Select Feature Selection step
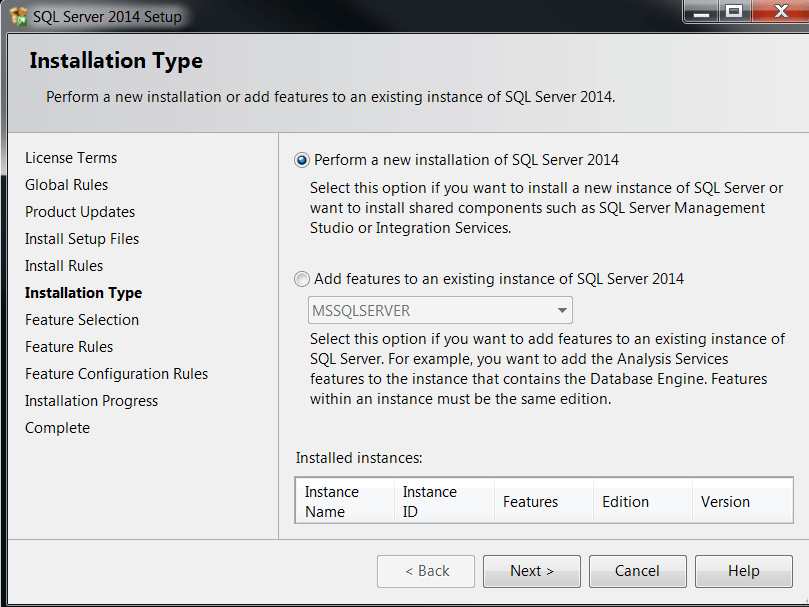The image size is (809, 607). point(82,320)
